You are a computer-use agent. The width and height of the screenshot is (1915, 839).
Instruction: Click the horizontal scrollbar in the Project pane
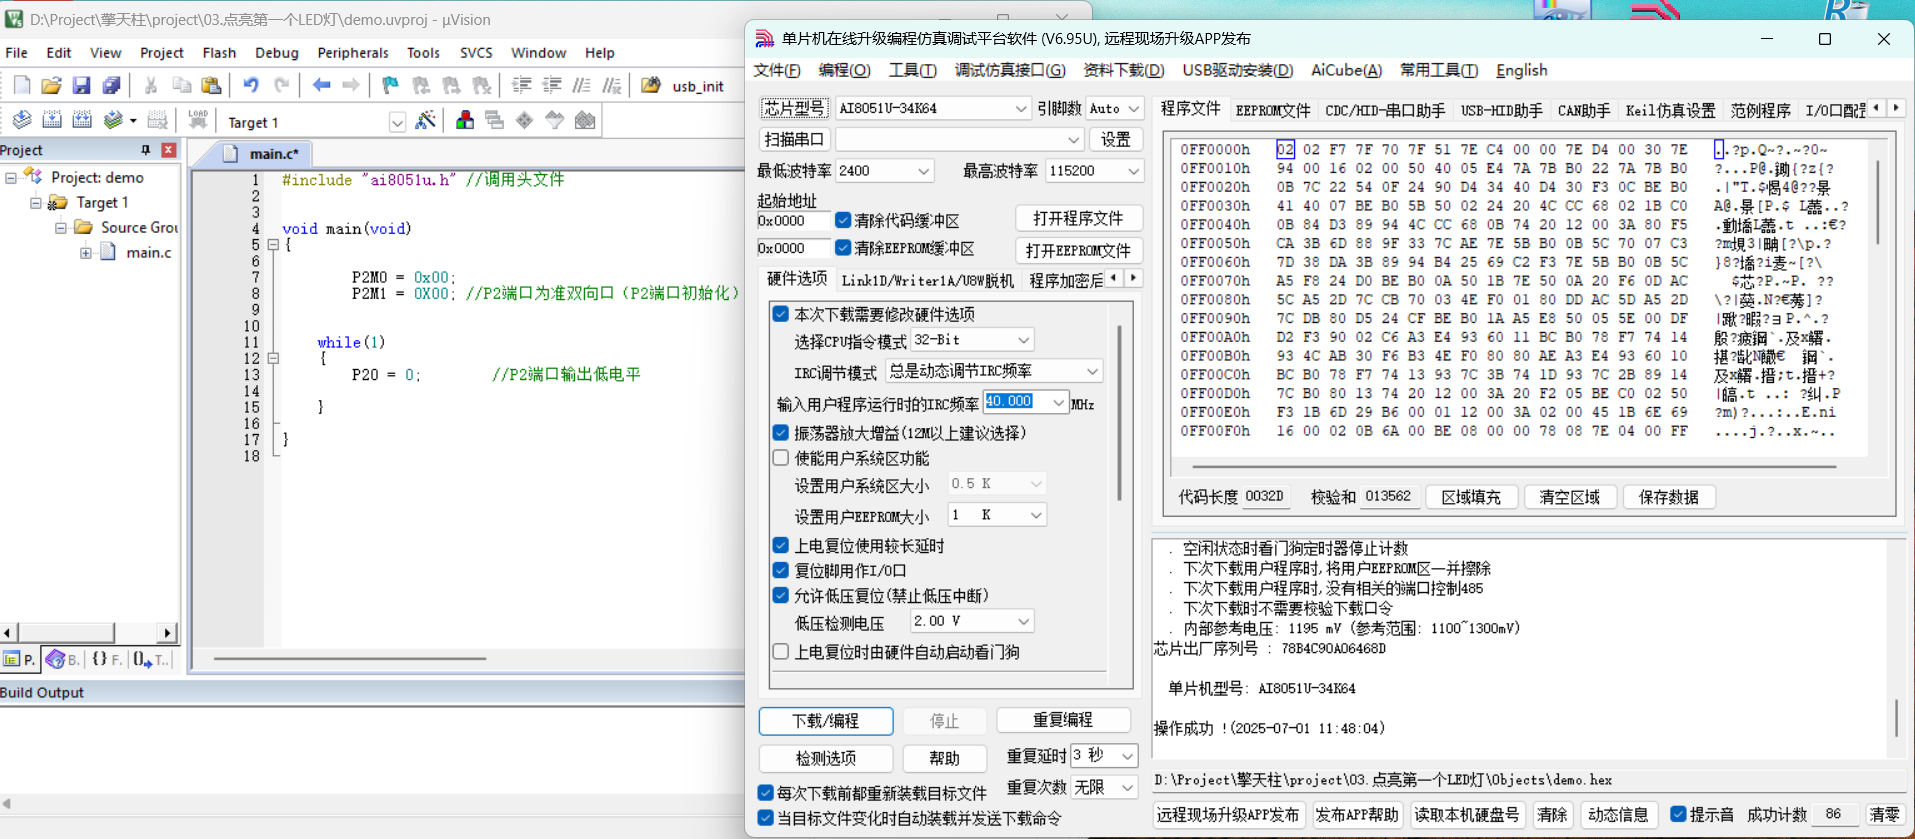pyautogui.click(x=89, y=632)
